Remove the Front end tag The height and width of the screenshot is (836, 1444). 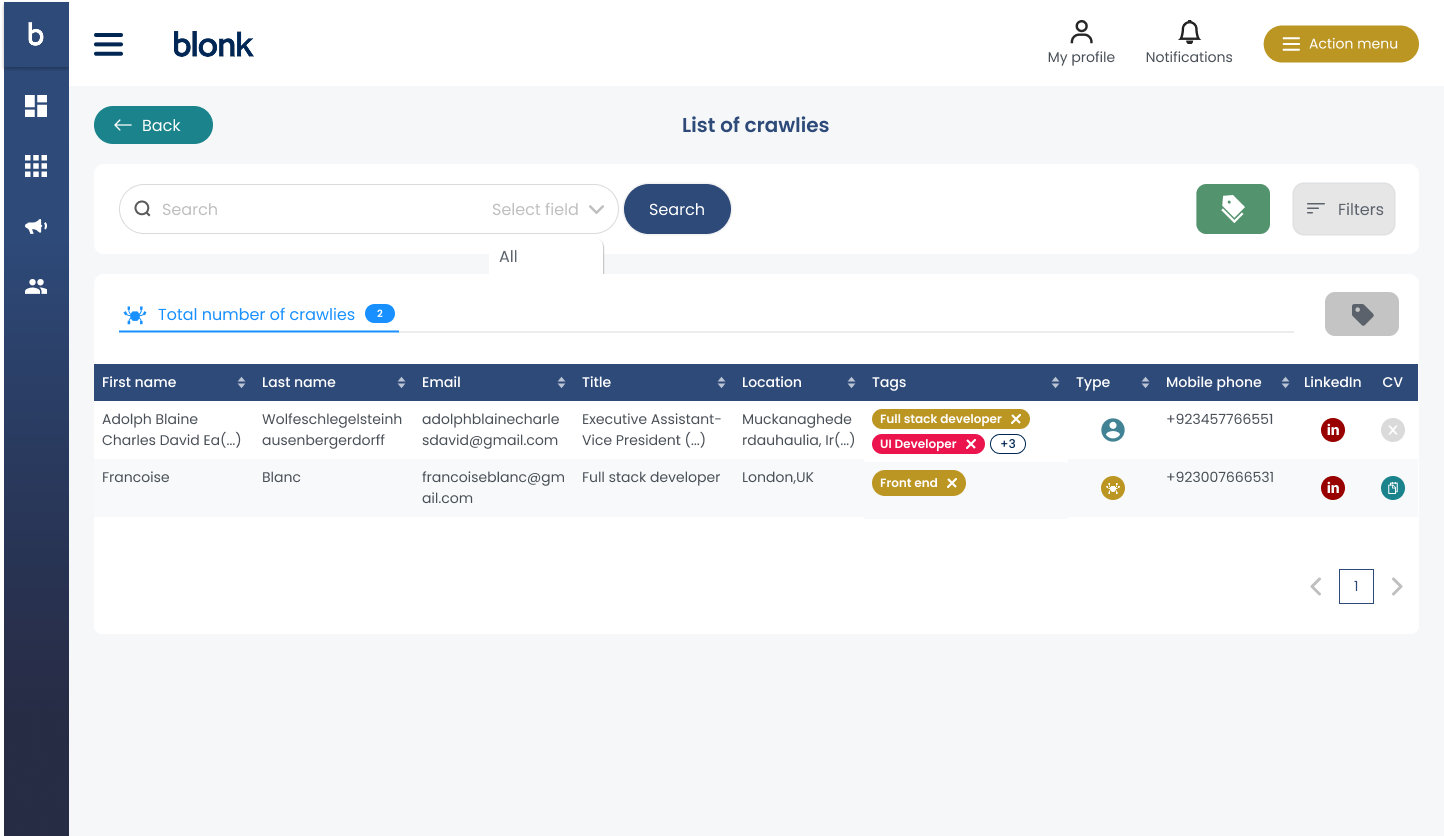click(952, 483)
